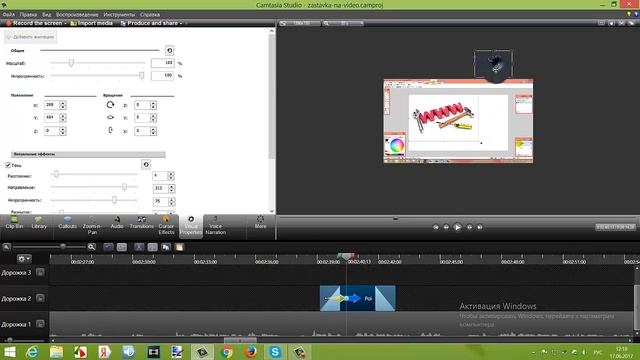
Task: Click the Масштаб percent input field
Action: coord(162,63)
